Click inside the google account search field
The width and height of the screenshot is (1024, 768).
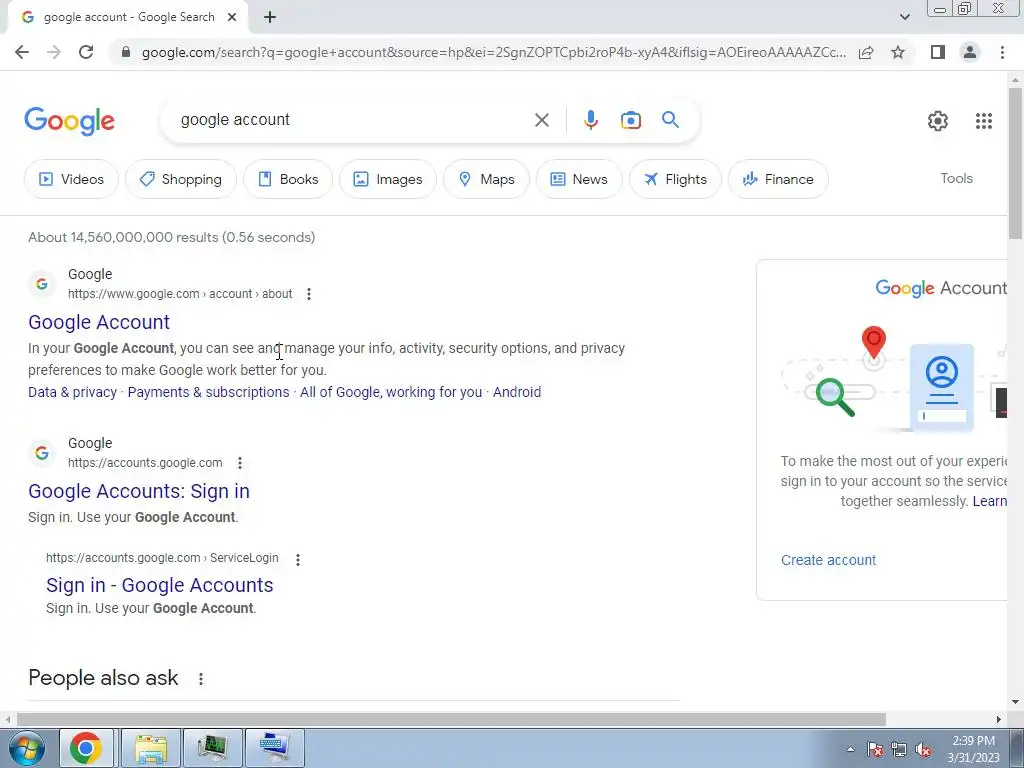(x=353, y=120)
